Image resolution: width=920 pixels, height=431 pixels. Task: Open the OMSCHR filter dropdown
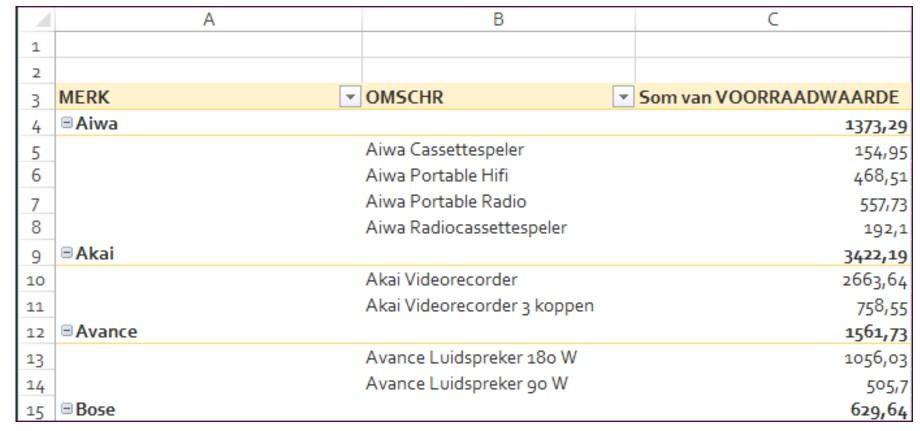click(623, 98)
